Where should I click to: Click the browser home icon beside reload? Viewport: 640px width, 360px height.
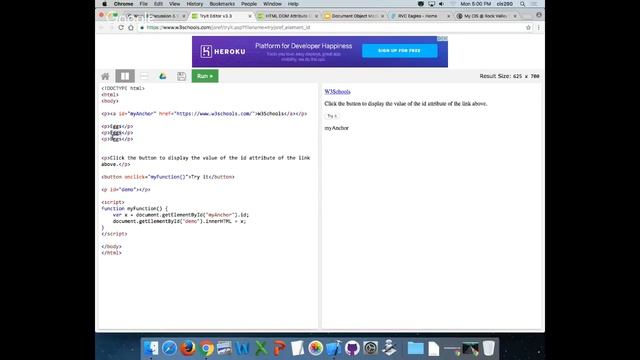[131, 27]
